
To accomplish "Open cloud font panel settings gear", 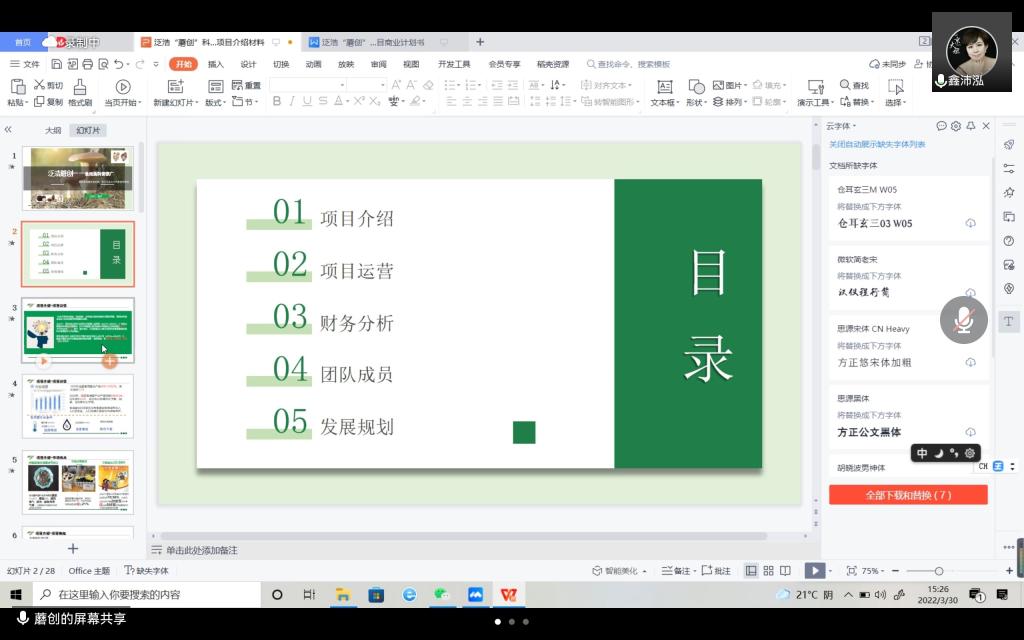I will point(956,126).
